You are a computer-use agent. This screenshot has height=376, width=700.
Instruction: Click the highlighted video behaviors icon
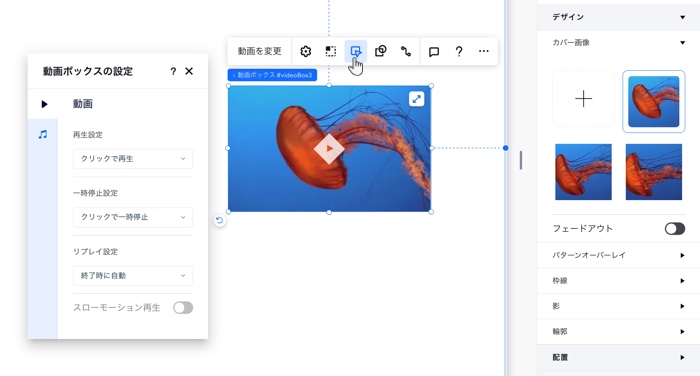(356, 51)
